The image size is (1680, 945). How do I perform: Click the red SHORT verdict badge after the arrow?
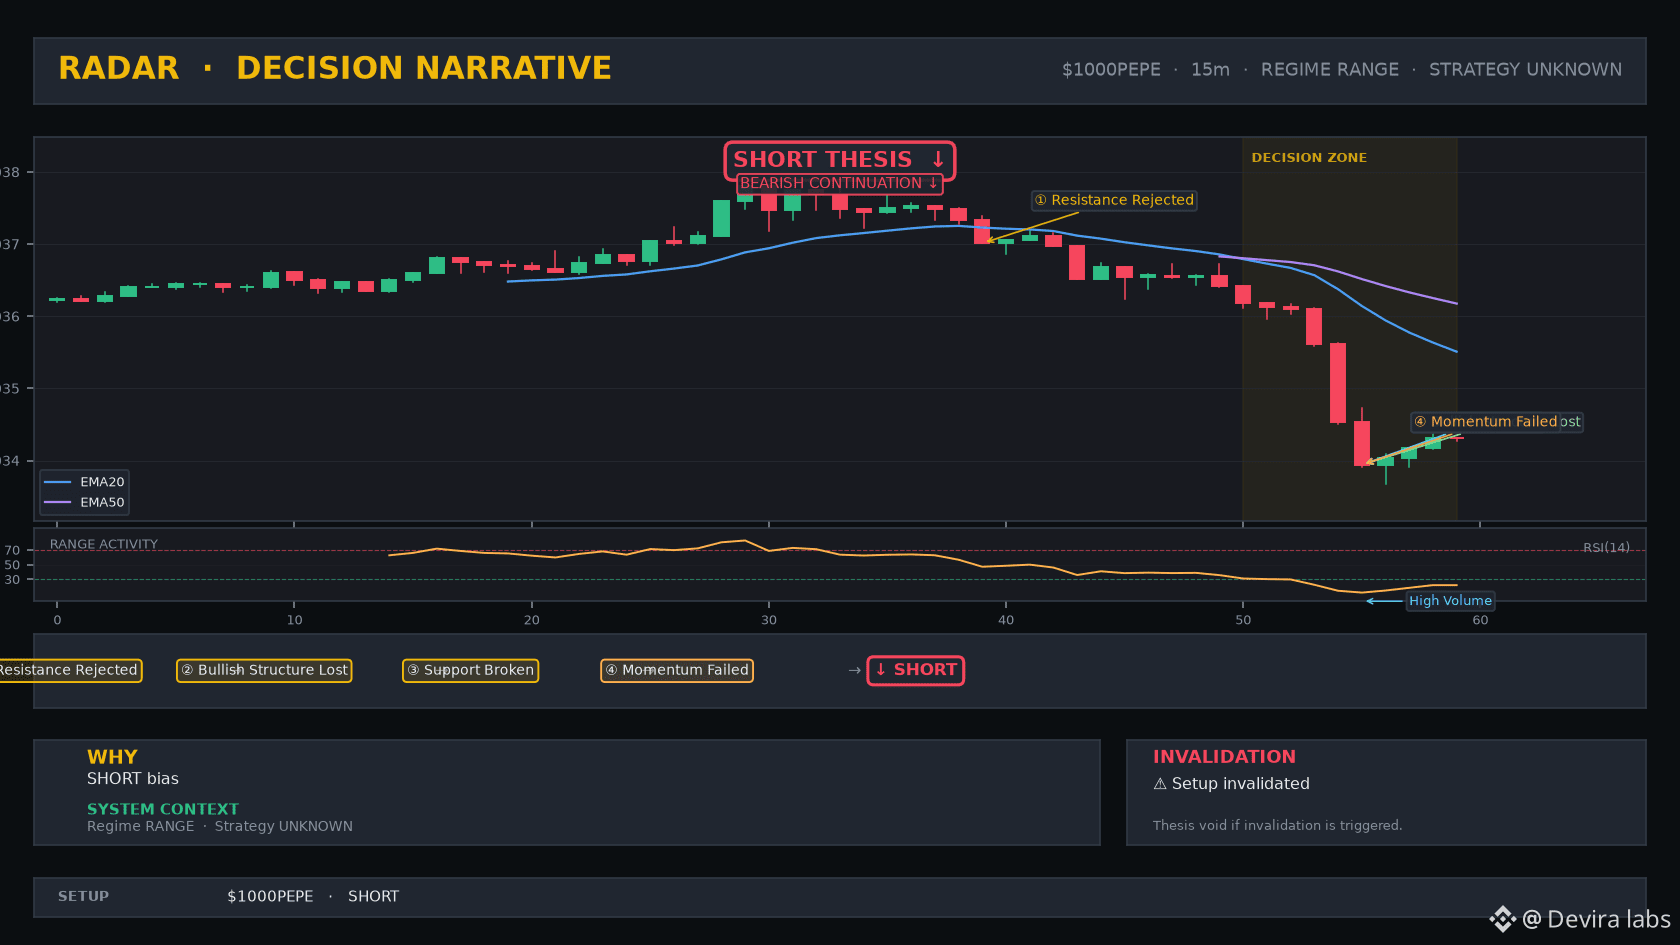916,670
